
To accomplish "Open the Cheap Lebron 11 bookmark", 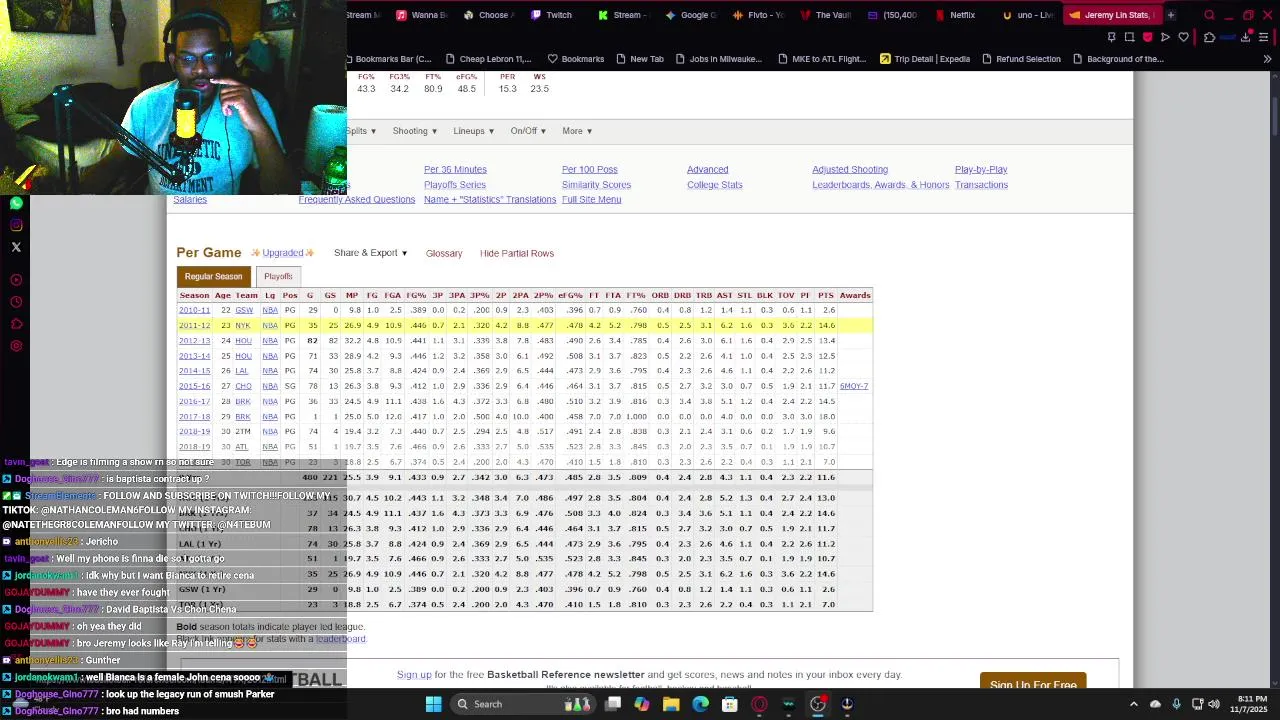I will tap(488, 59).
